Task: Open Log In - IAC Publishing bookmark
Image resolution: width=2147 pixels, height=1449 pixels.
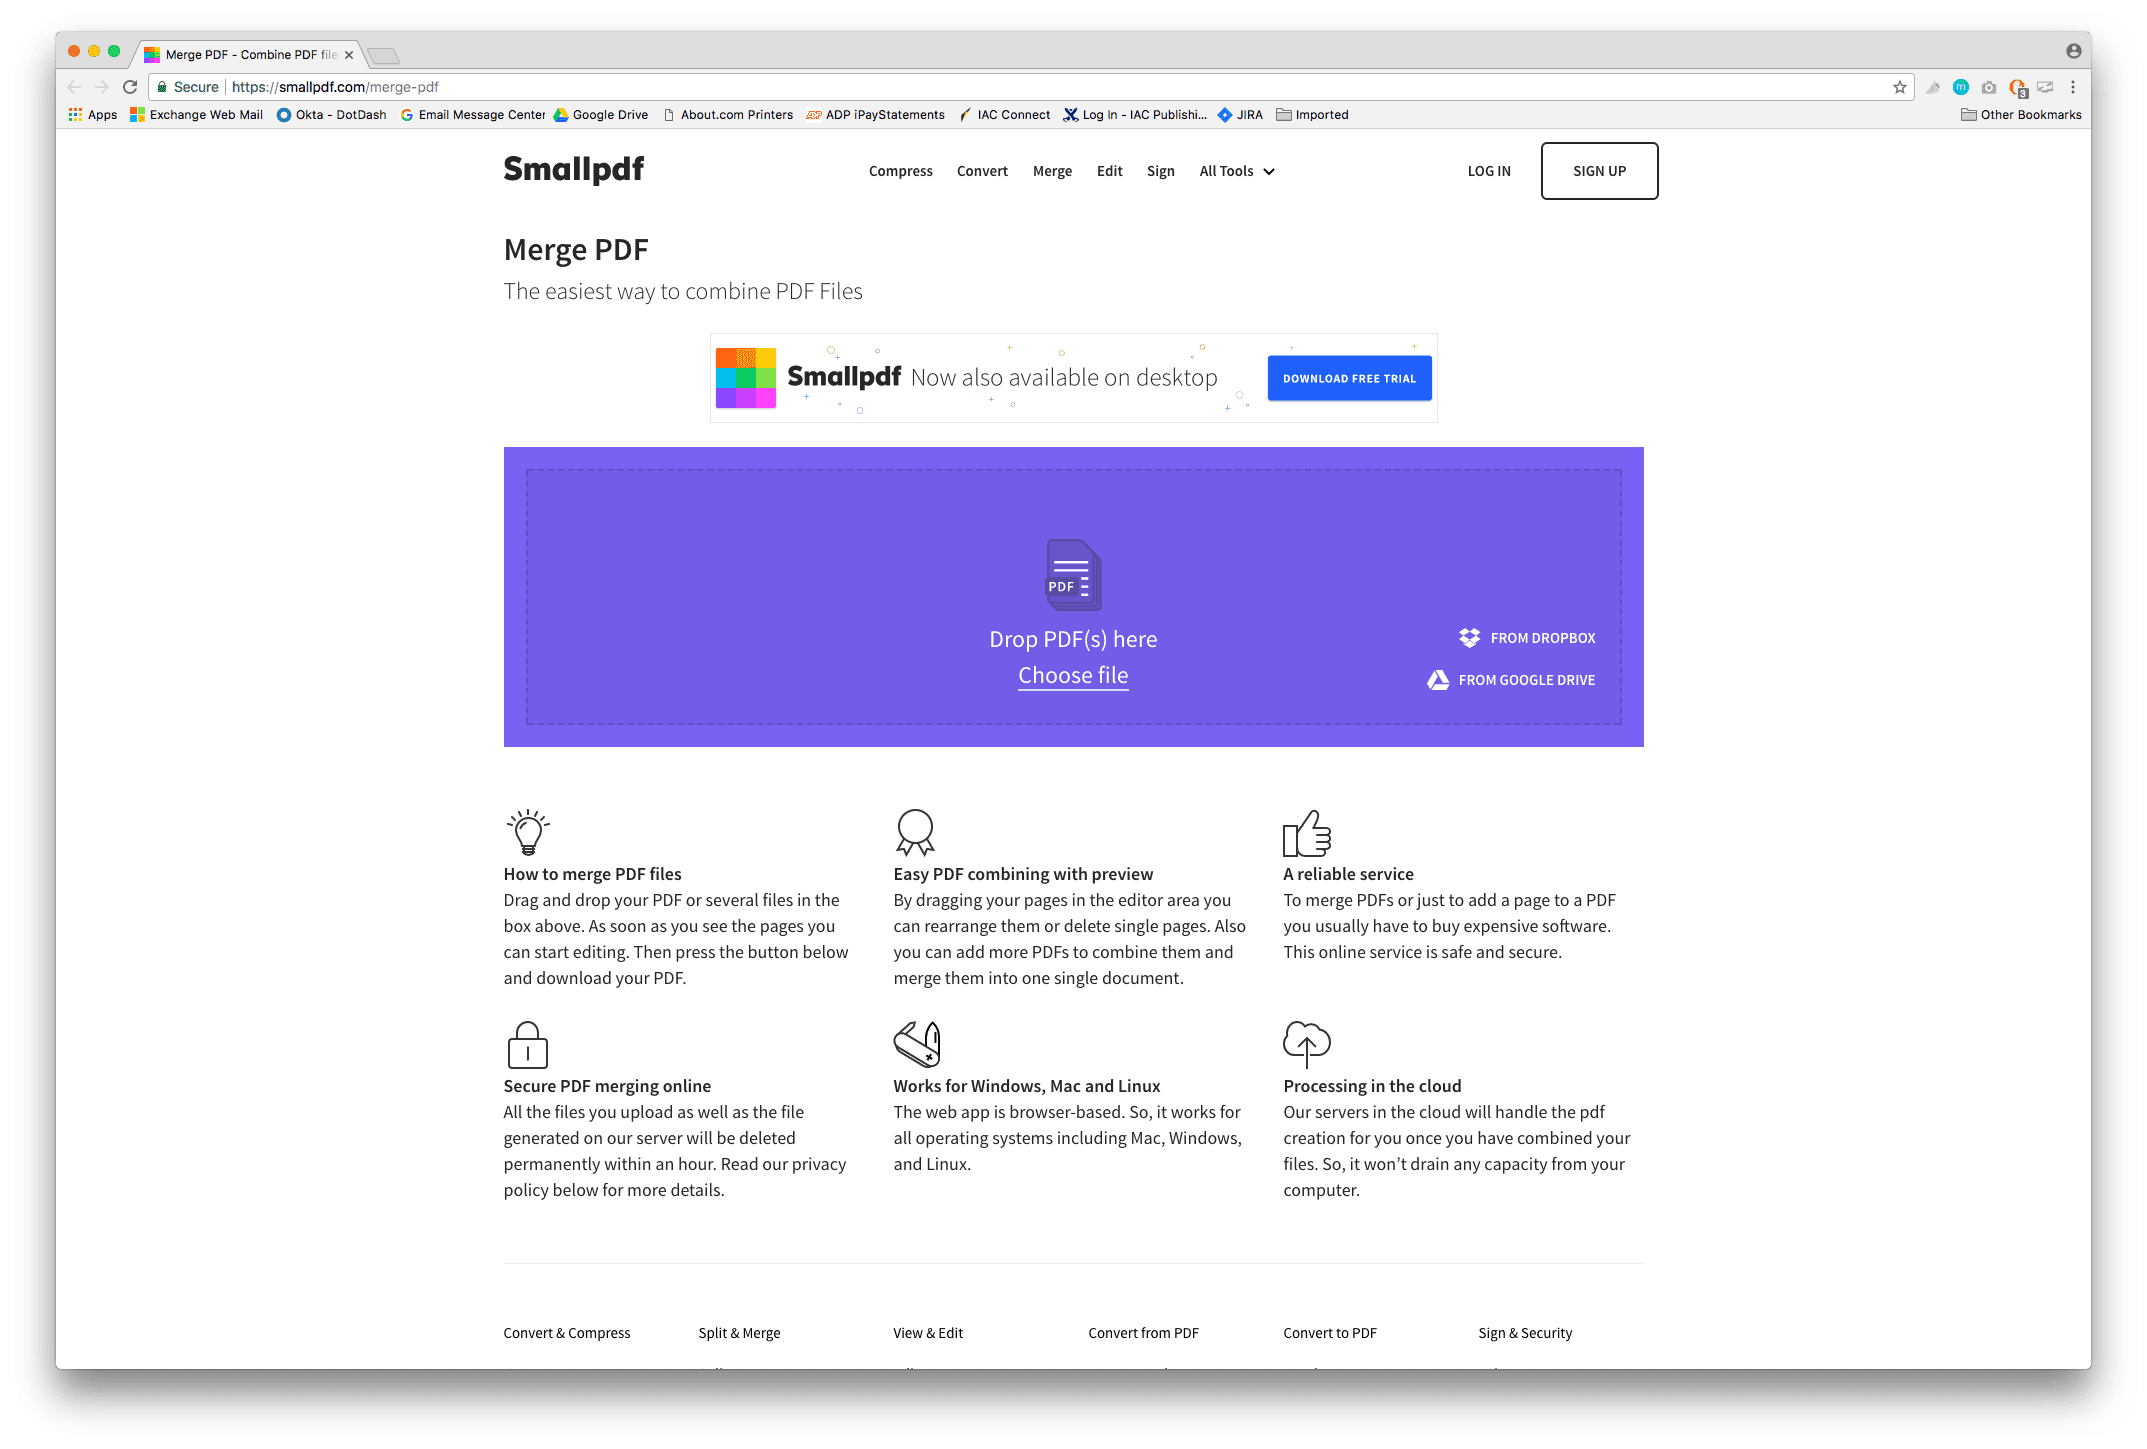Action: point(1135,115)
